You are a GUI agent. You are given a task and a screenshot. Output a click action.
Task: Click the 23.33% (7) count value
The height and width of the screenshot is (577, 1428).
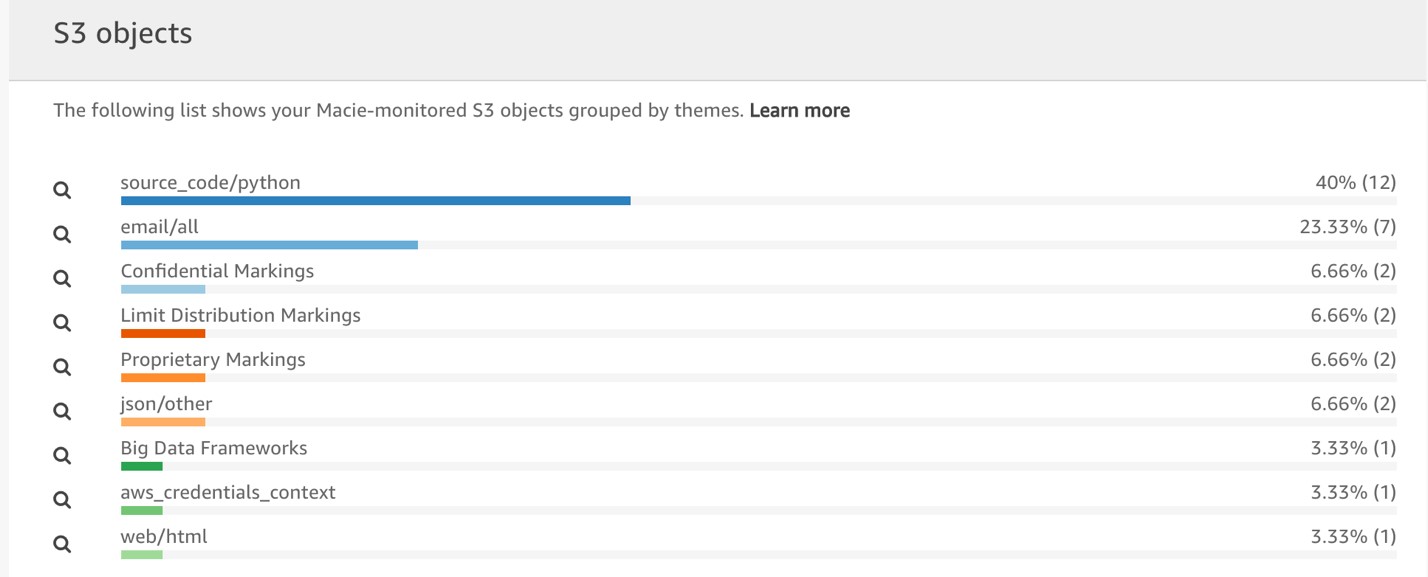1347,227
